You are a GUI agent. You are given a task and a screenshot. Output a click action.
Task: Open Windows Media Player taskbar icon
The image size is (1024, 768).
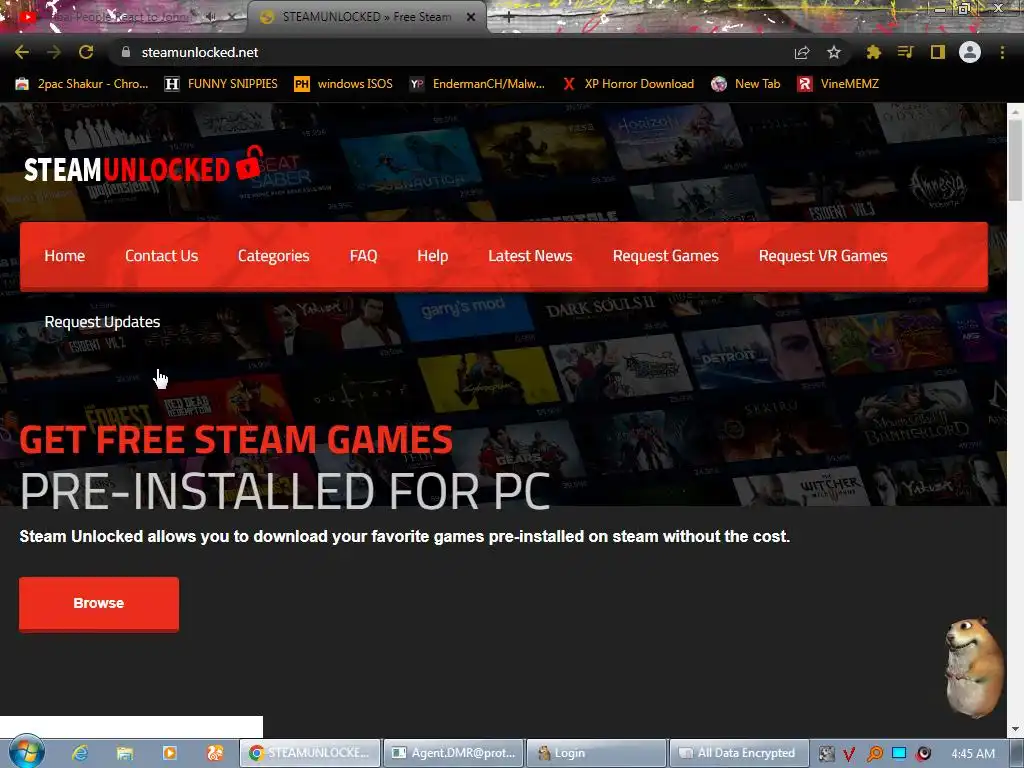(170, 753)
